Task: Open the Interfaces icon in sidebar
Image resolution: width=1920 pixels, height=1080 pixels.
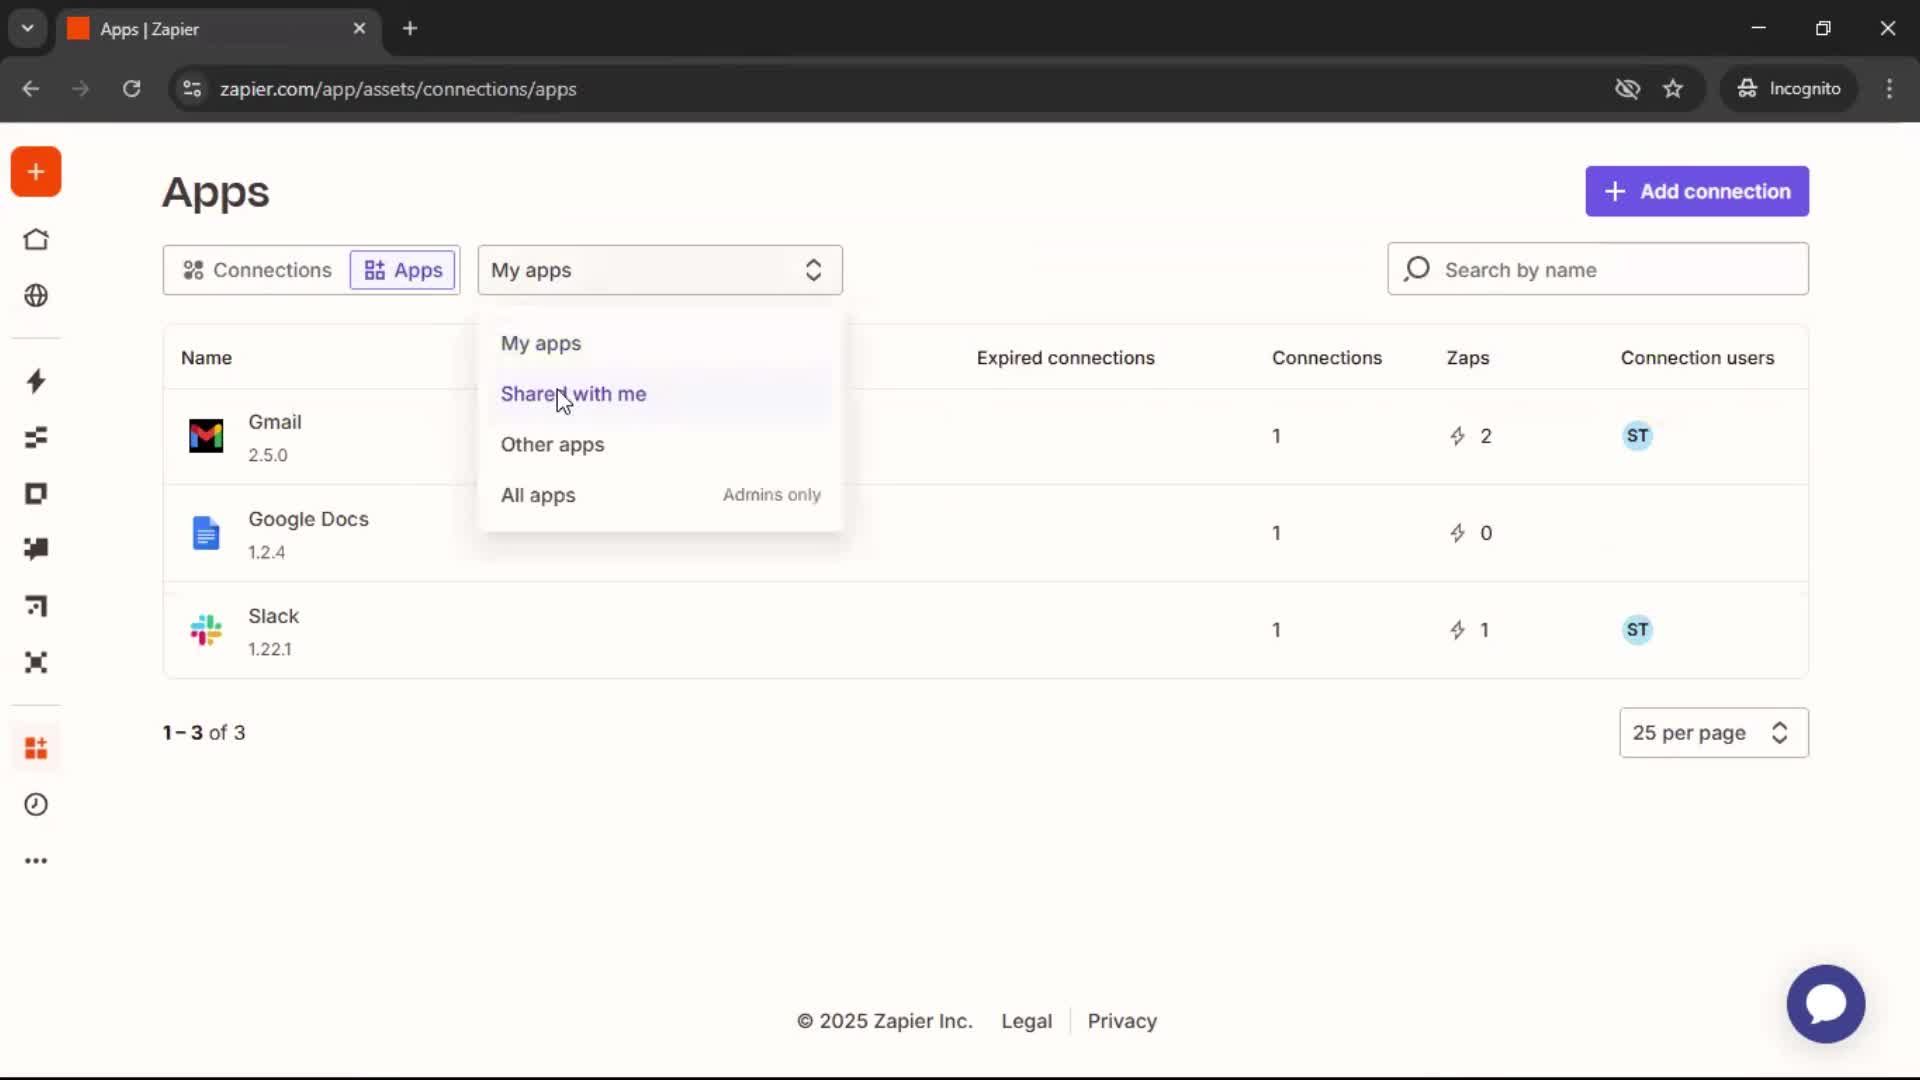Action: click(36, 494)
